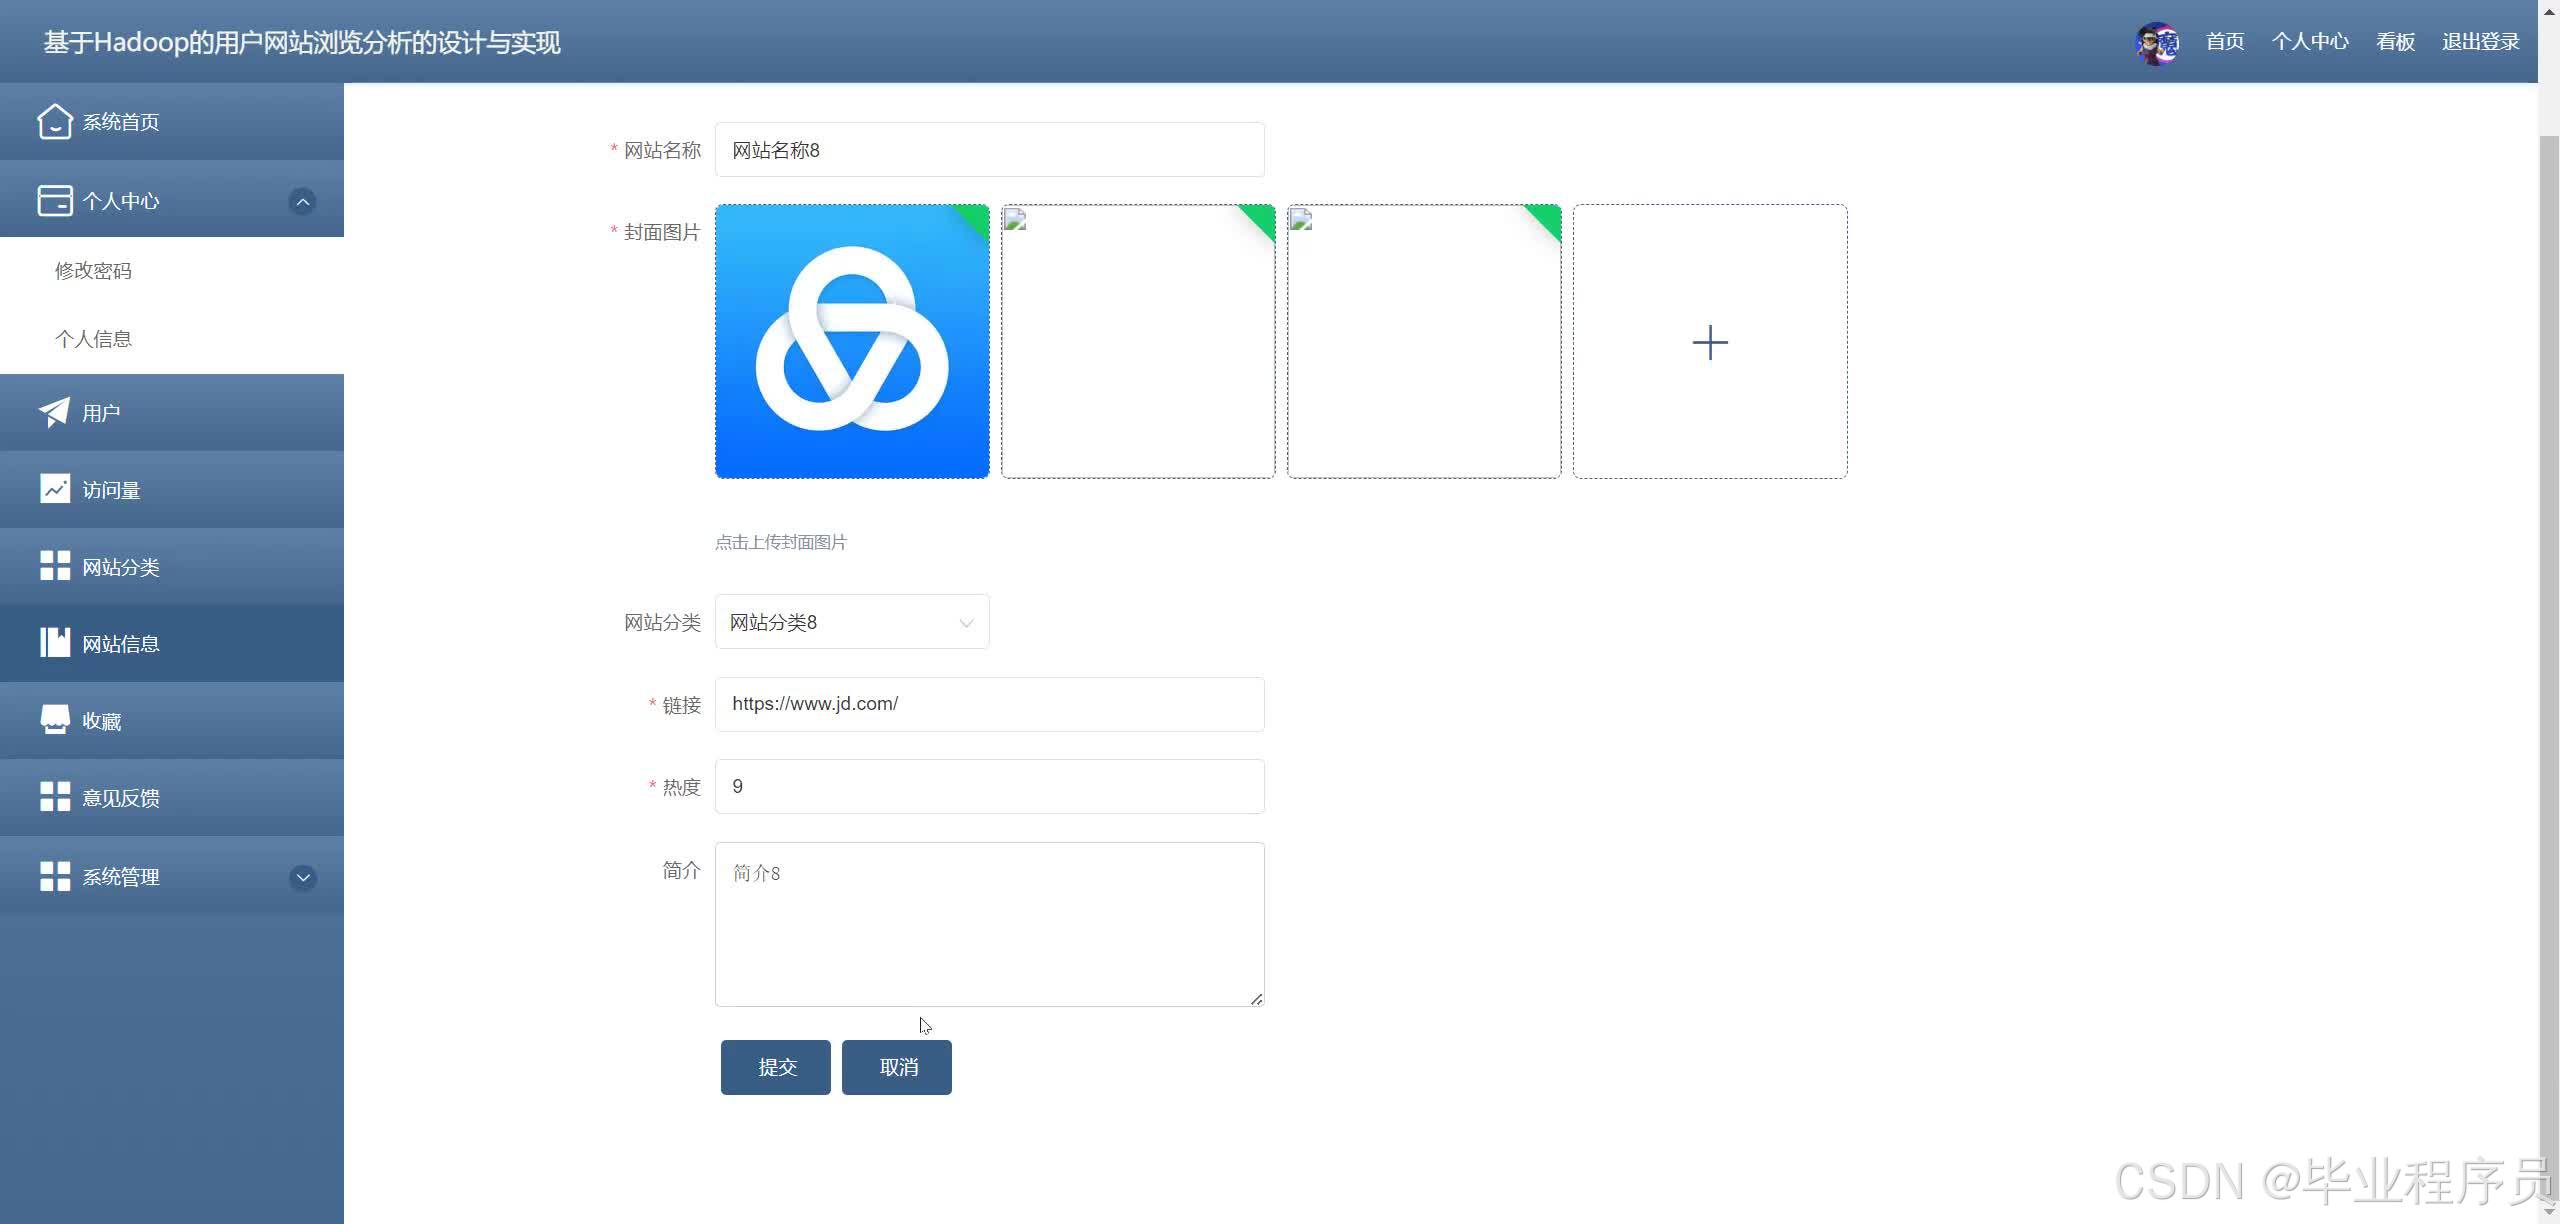The height and width of the screenshot is (1224, 2560).
Task: Click the user avatar in top bar
Action: pyautogui.click(x=2157, y=42)
